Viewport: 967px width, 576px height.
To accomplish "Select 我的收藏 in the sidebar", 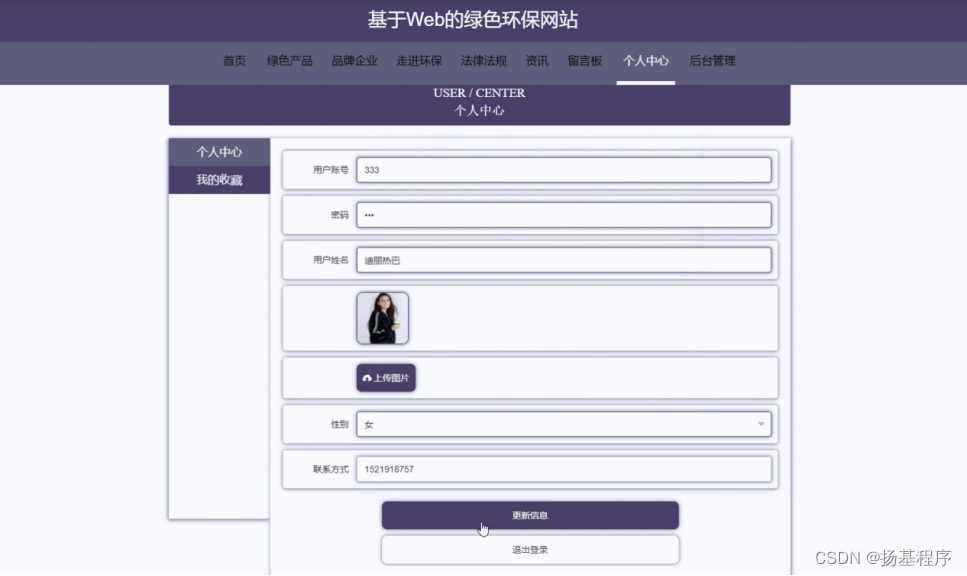I will pyautogui.click(x=218, y=177).
